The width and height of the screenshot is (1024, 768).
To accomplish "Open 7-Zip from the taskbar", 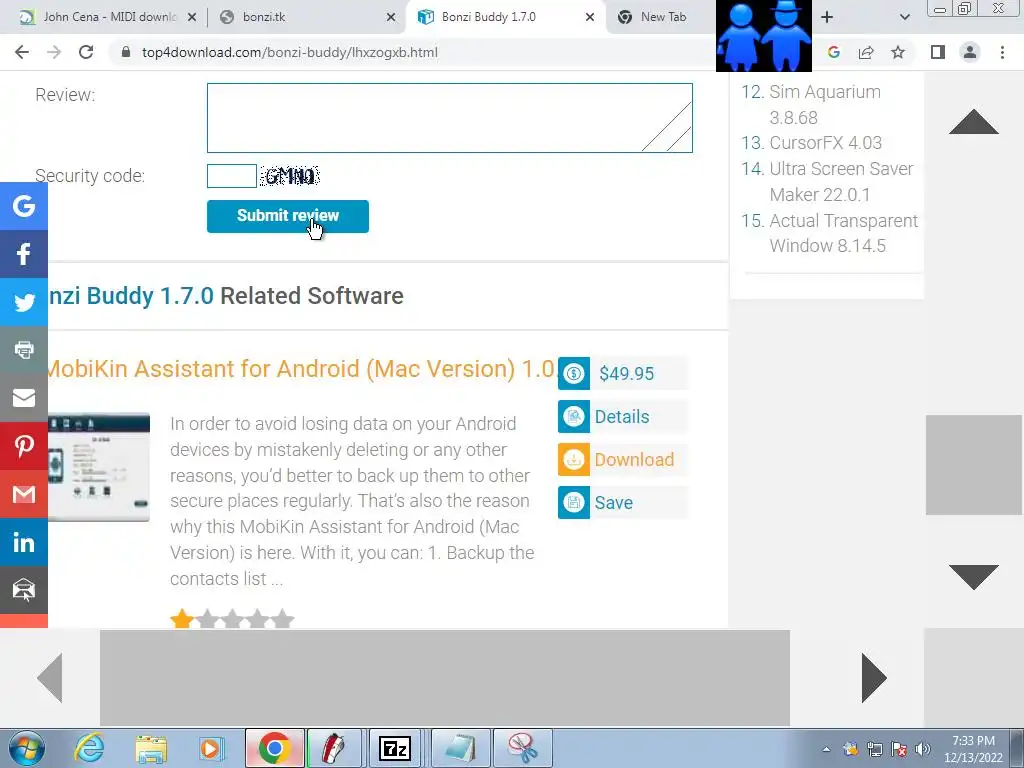I will [x=395, y=748].
